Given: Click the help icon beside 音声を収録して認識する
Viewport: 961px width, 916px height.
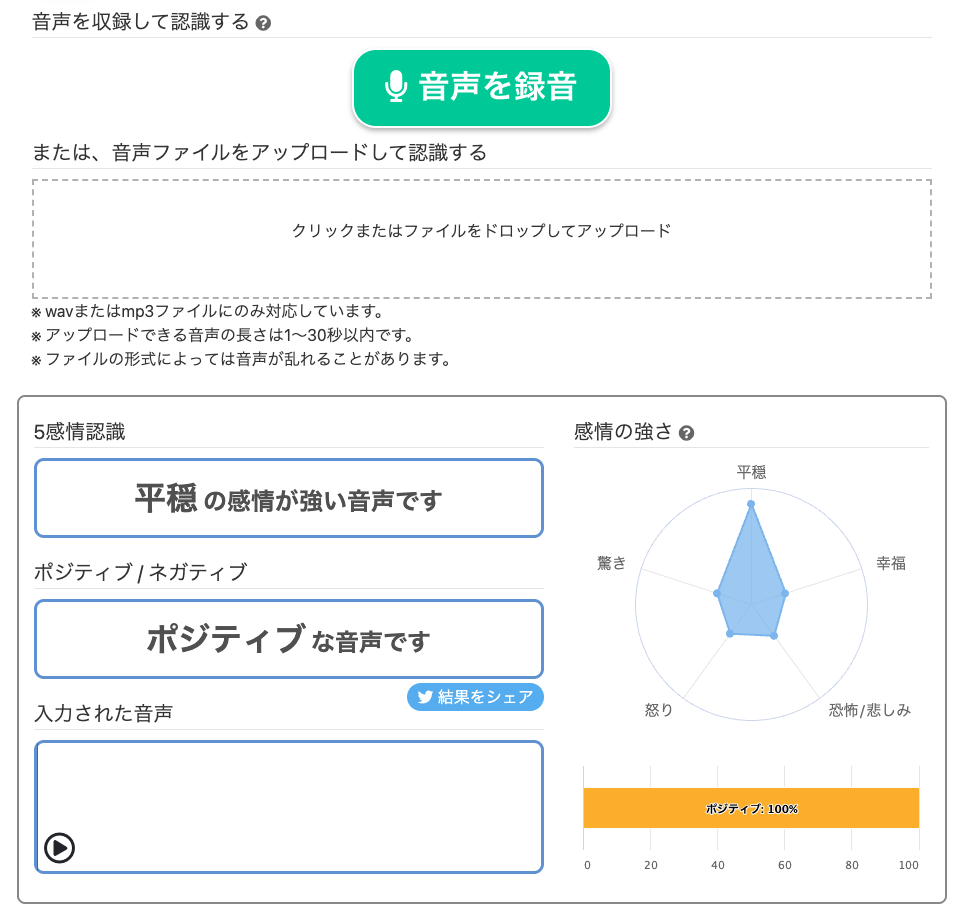Looking at the screenshot, I should tap(263, 23).
